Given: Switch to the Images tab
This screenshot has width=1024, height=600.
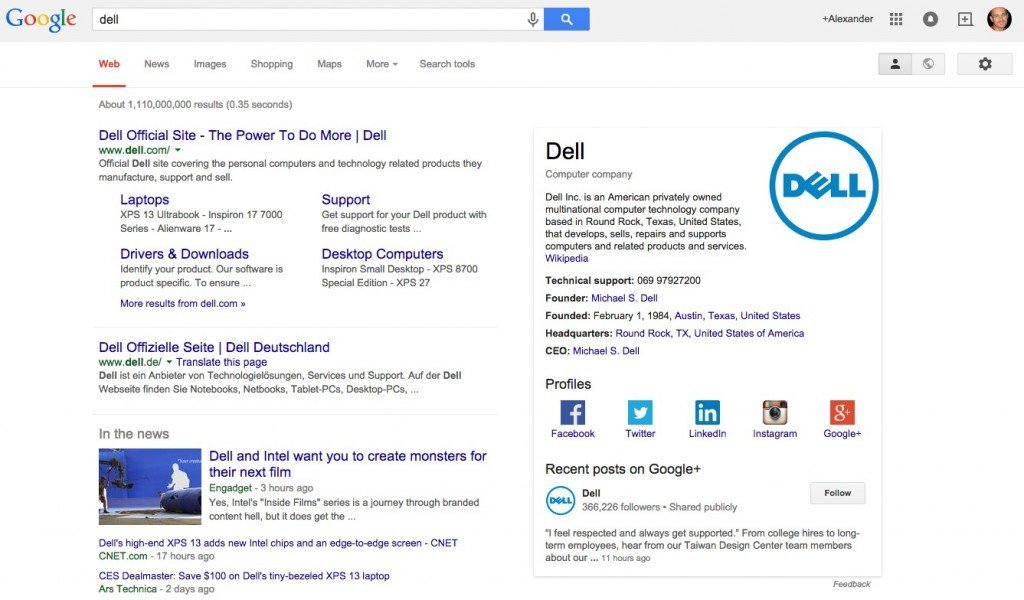Looking at the screenshot, I should [210, 64].
